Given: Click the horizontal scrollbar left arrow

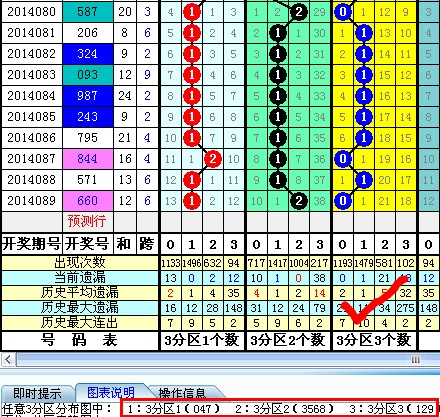Looking at the screenshot, I should [8, 360].
